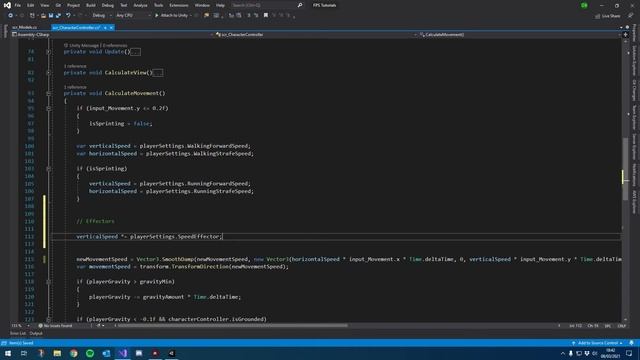The image size is (640, 360).
Task: Click the Live Share button
Action: pyautogui.click(x=608, y=16)
